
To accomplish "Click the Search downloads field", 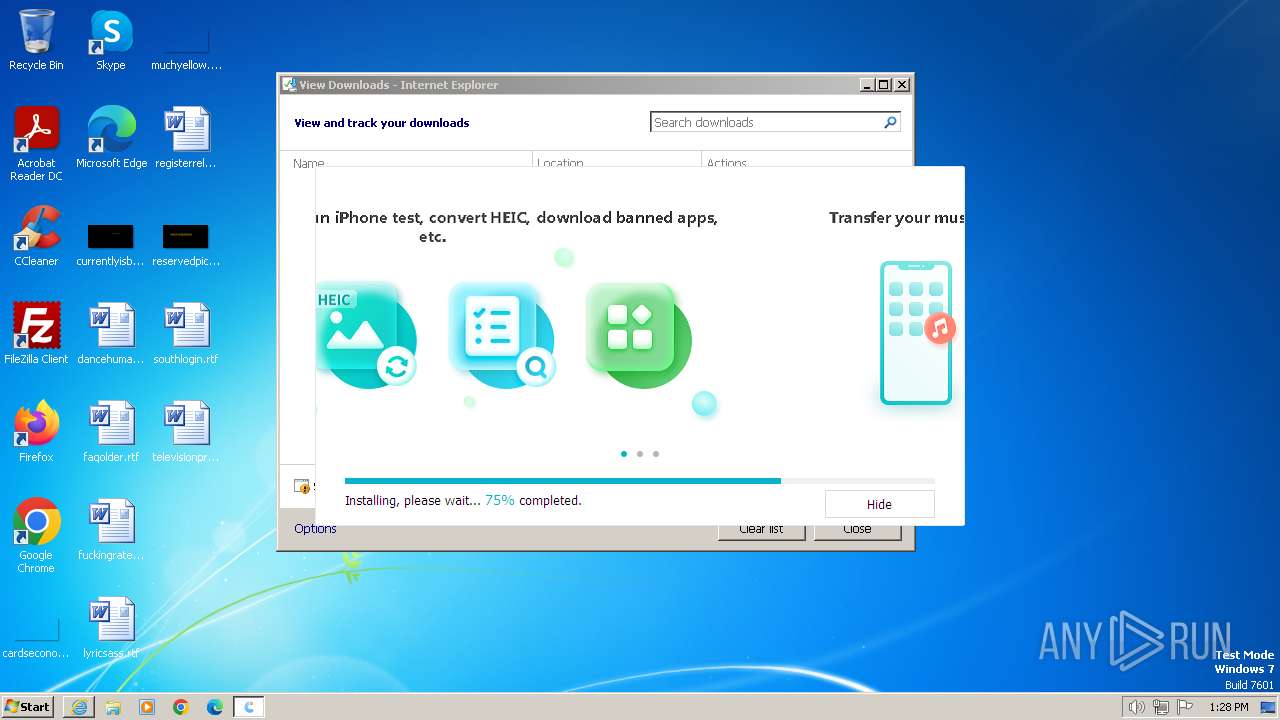I will coord(766,122).
